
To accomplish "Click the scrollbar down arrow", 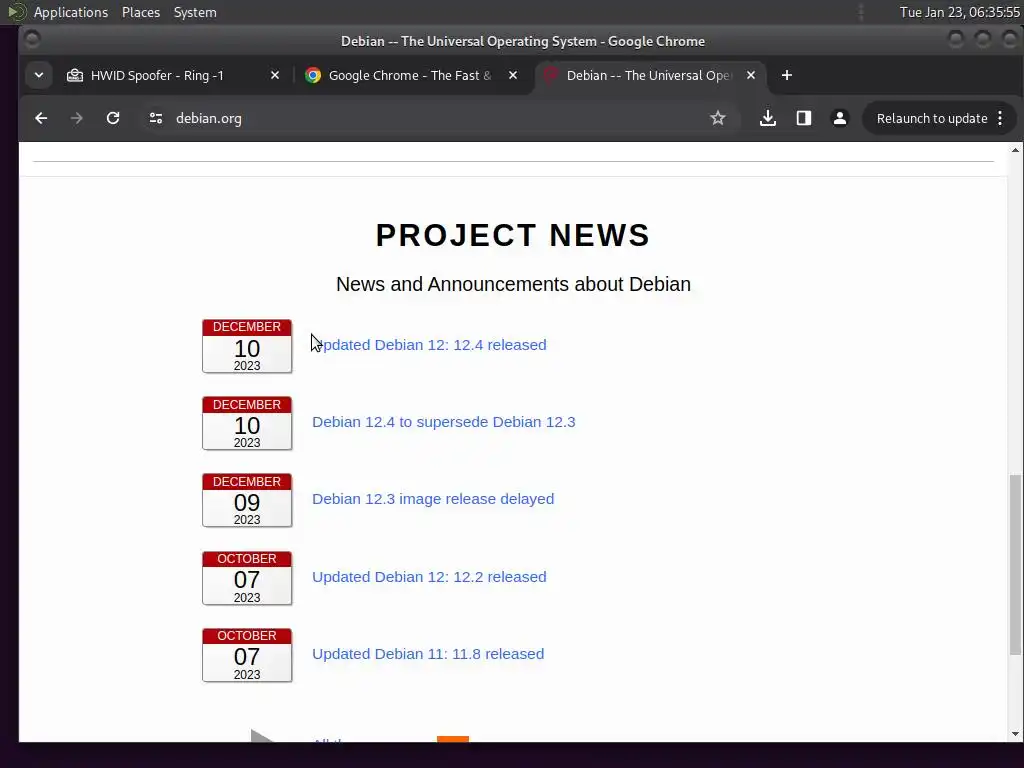I will click(1015, 733).
